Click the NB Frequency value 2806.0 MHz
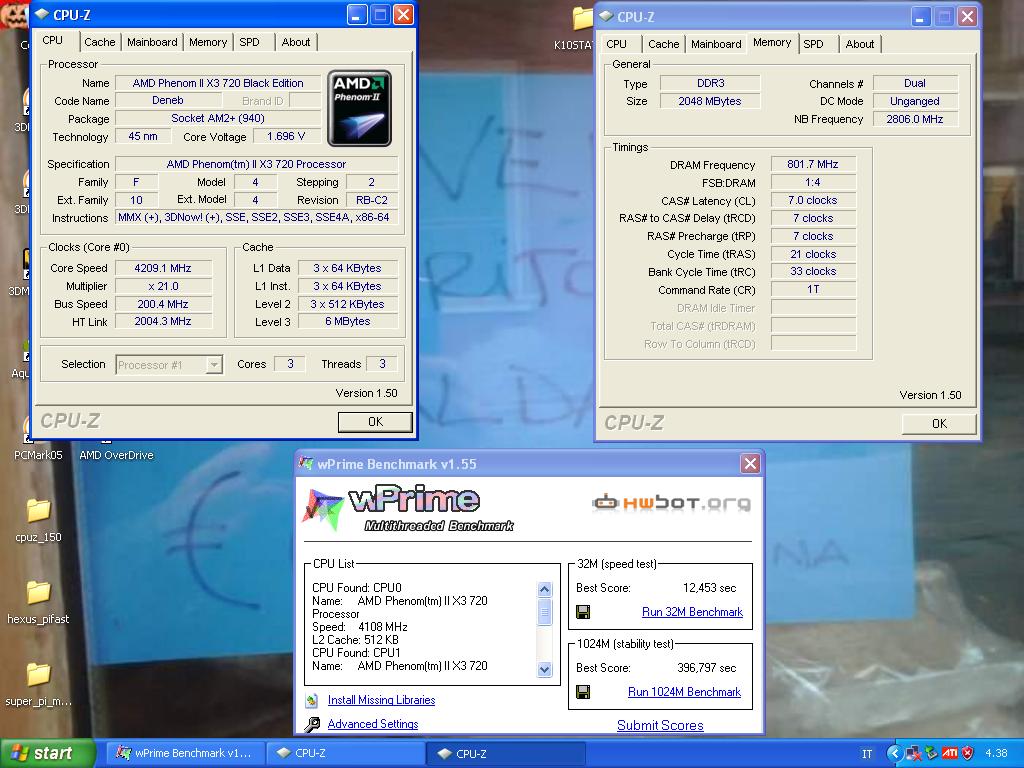Viewport: 1024px width, 768px height. (x=915, y=119)
